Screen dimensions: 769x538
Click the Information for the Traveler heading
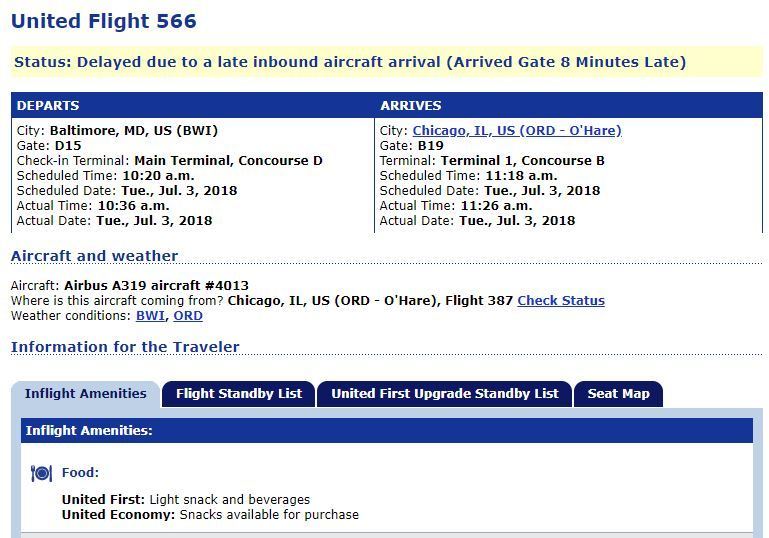[x=125, y=347]
